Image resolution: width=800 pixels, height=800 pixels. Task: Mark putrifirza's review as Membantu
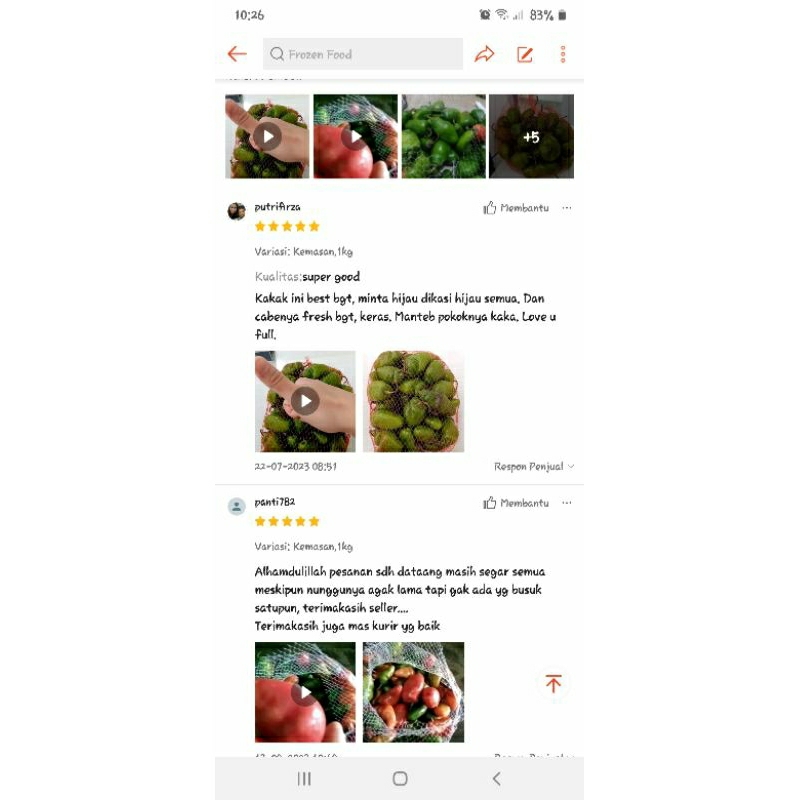[x=516, y=208]
